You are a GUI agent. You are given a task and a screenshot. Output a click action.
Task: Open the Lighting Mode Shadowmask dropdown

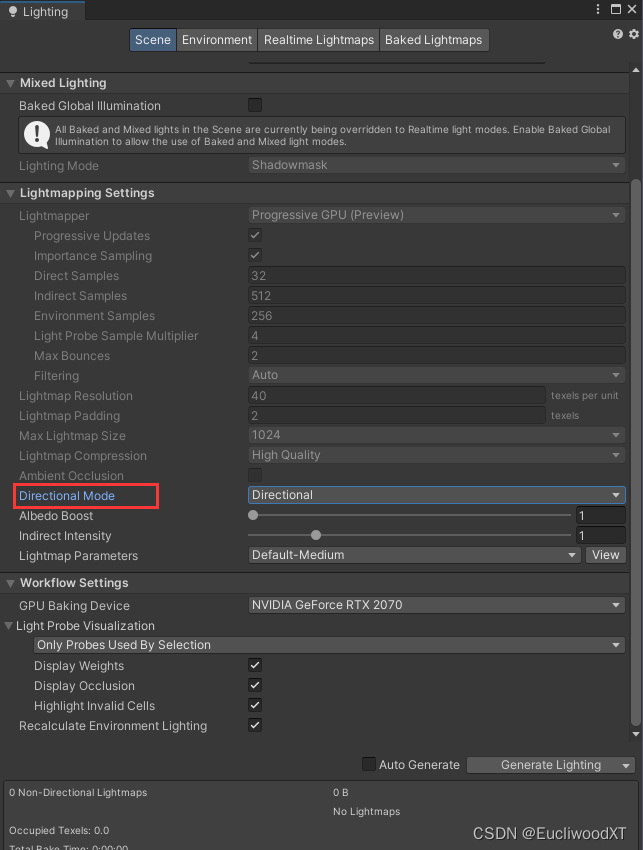[x=436, y=165]
